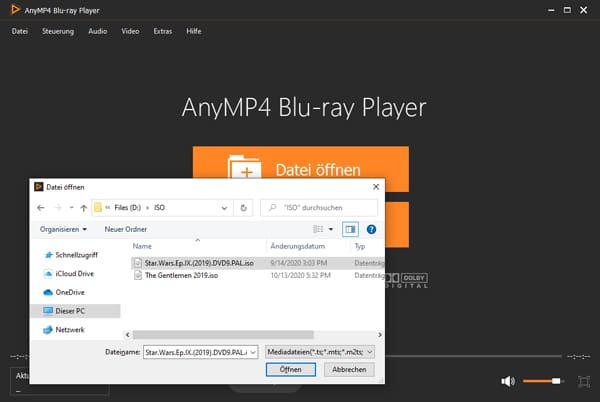Screen dimensions: 600x402
Task: Open help with the blue question icon
Action: pos(371,229)
